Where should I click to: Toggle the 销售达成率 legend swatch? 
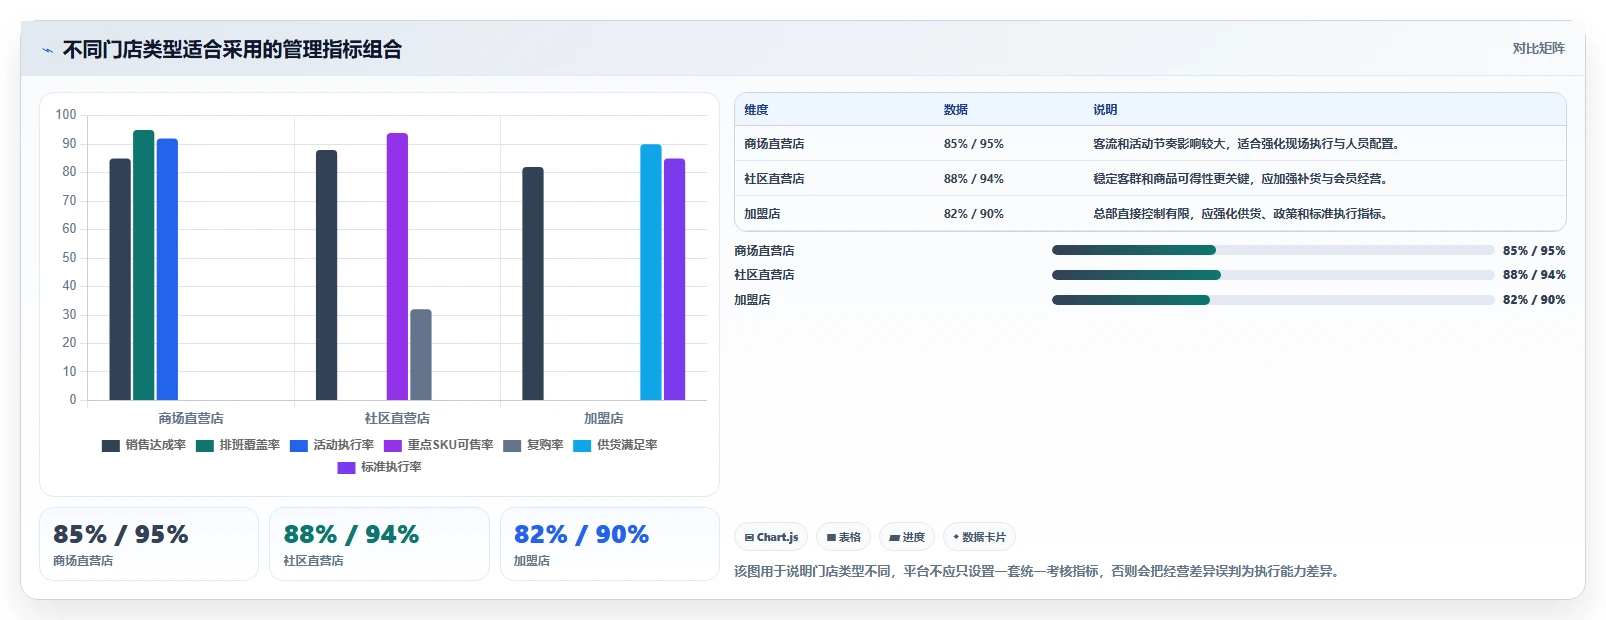coord(111,446)
